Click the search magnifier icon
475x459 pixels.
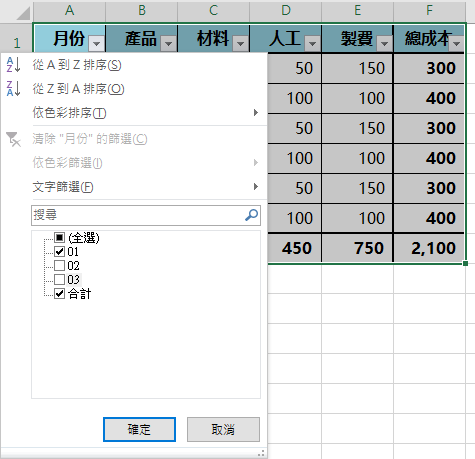tap(251, 215)
